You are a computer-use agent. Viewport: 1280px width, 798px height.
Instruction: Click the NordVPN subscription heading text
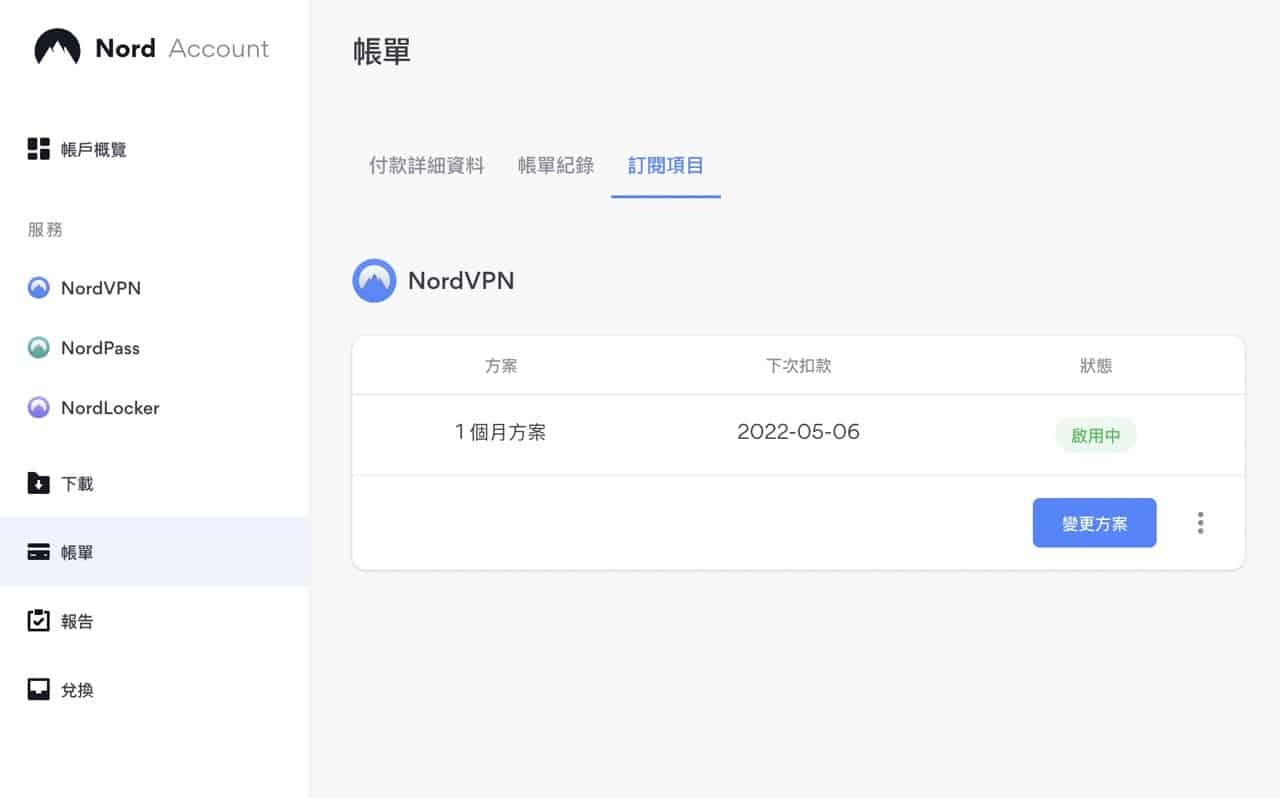[461, 281]
